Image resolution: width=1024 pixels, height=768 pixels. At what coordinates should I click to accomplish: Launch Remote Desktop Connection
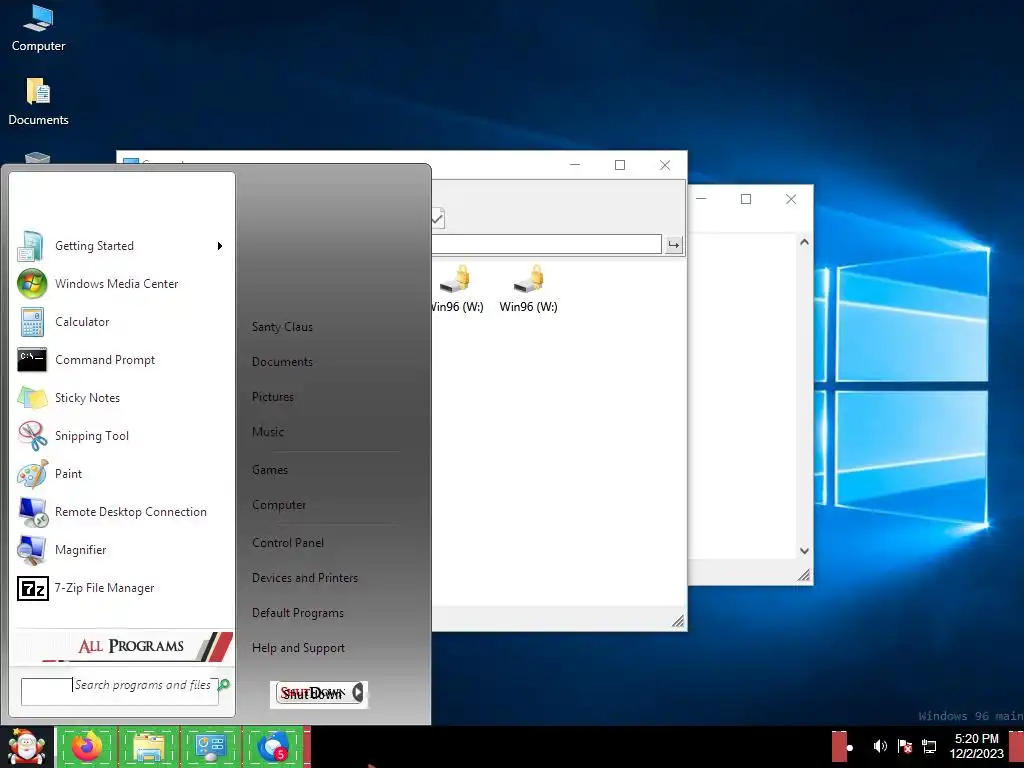121,512
